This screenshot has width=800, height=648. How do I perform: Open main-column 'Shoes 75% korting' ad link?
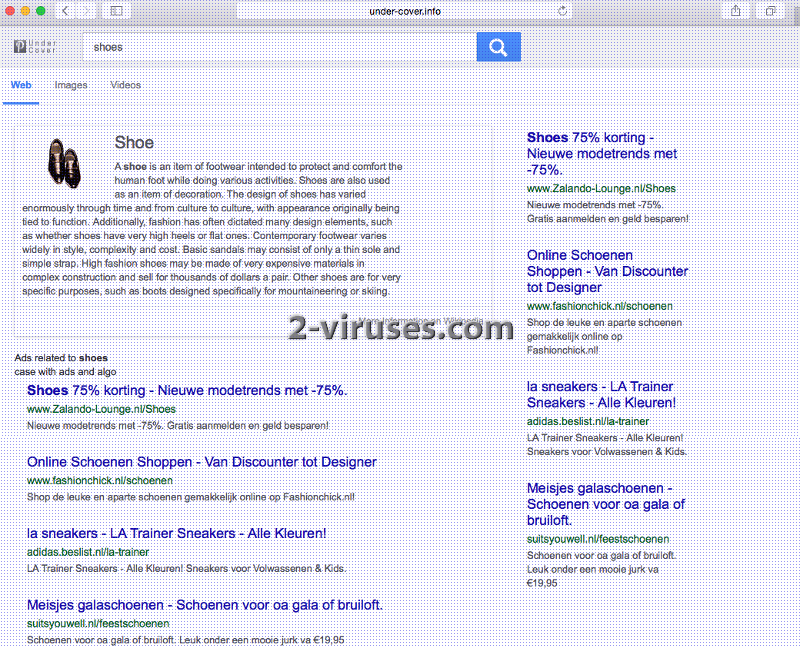point(187,390)
